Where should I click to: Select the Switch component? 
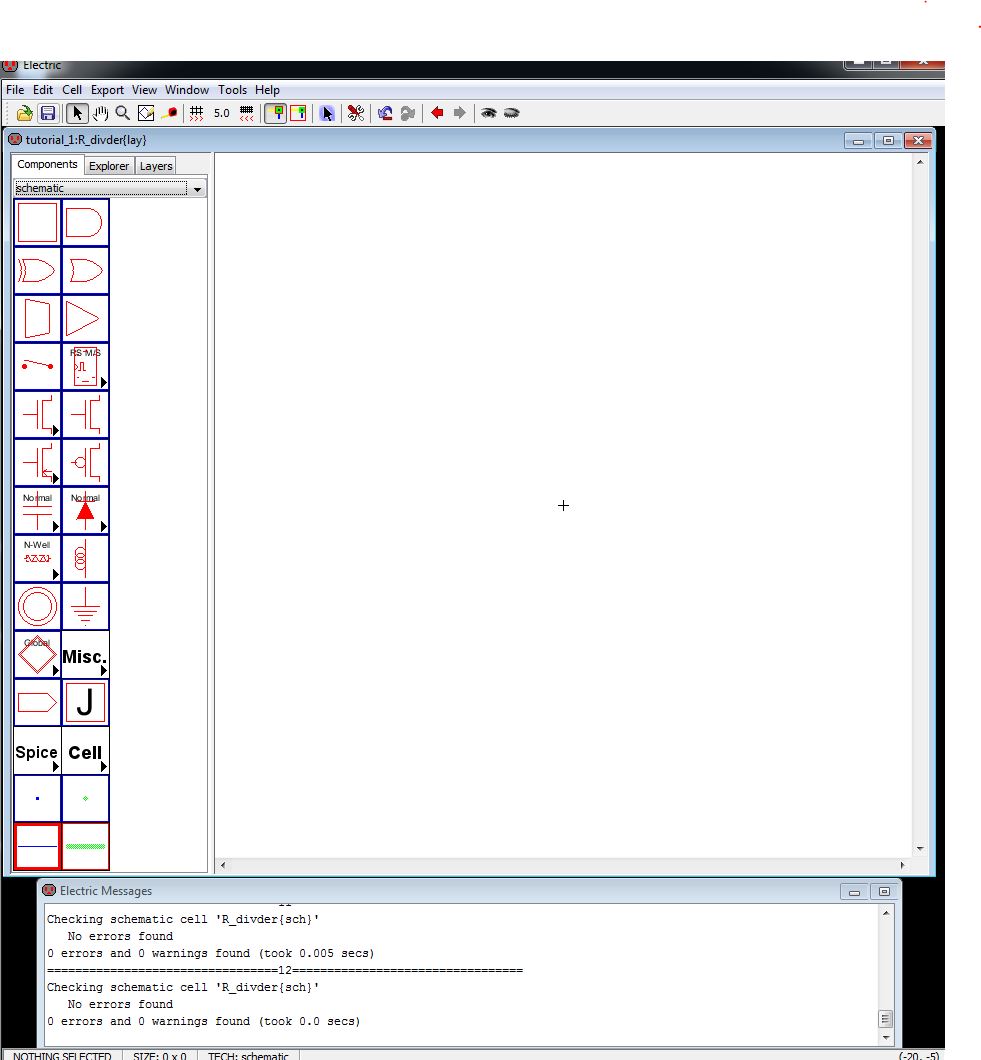click(x=37, y=366)
